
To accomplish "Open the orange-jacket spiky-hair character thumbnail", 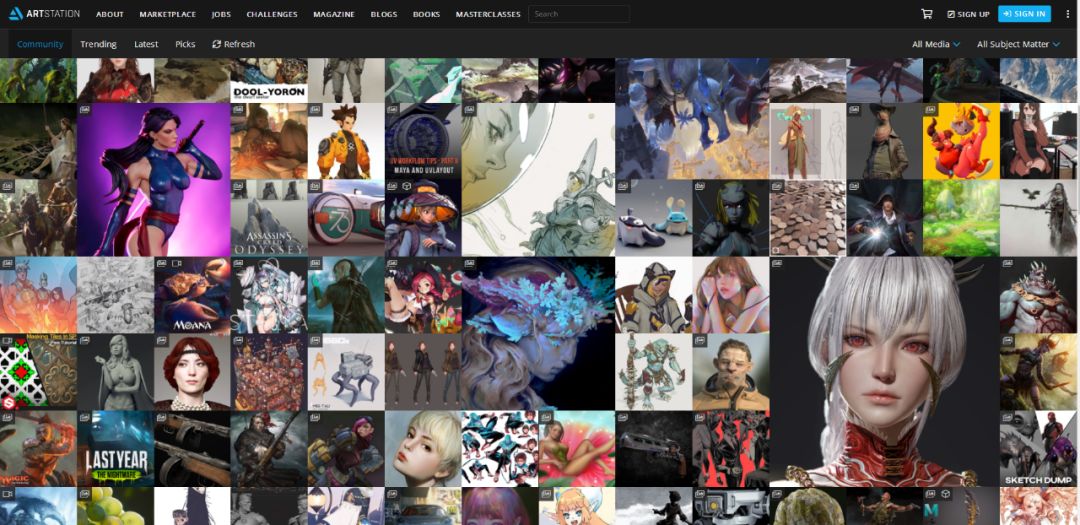I will tap(346, 141).
